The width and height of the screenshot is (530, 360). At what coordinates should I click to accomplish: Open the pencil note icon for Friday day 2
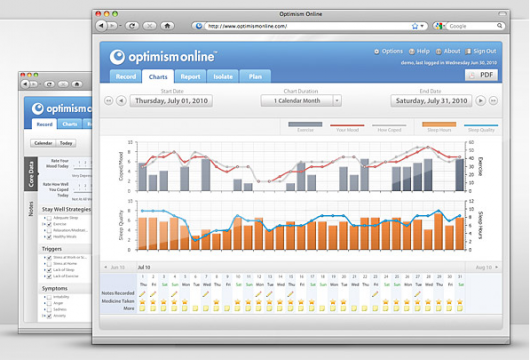tap(153, 294)
